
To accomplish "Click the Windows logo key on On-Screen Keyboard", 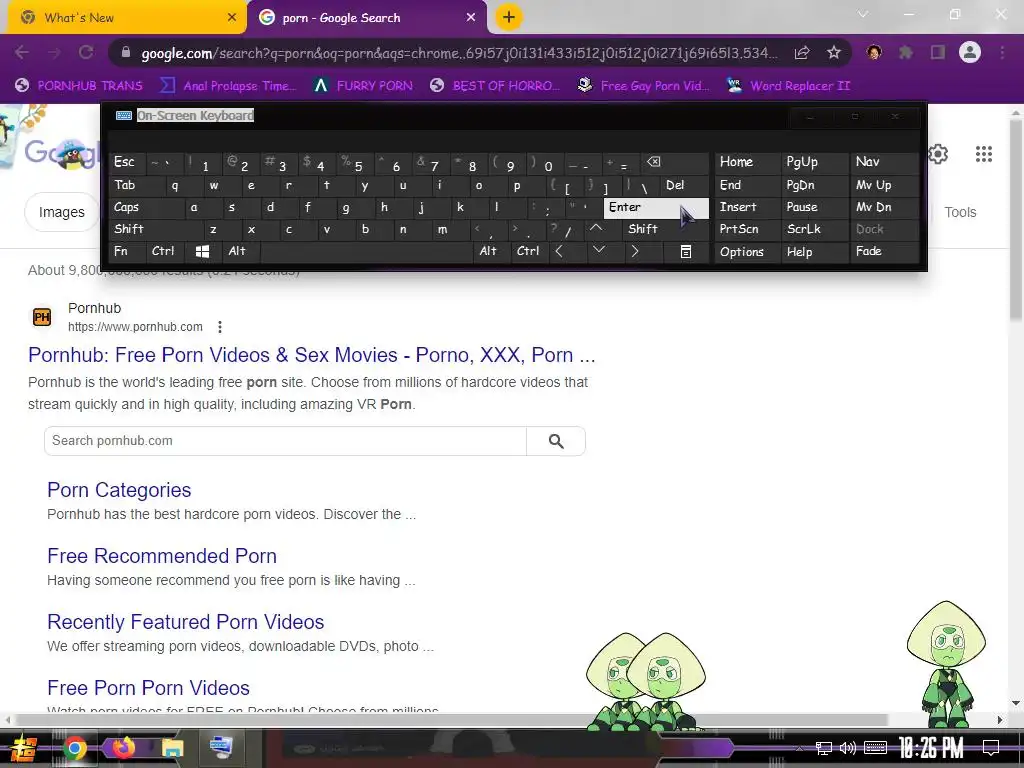I will [x=202, y=251].
